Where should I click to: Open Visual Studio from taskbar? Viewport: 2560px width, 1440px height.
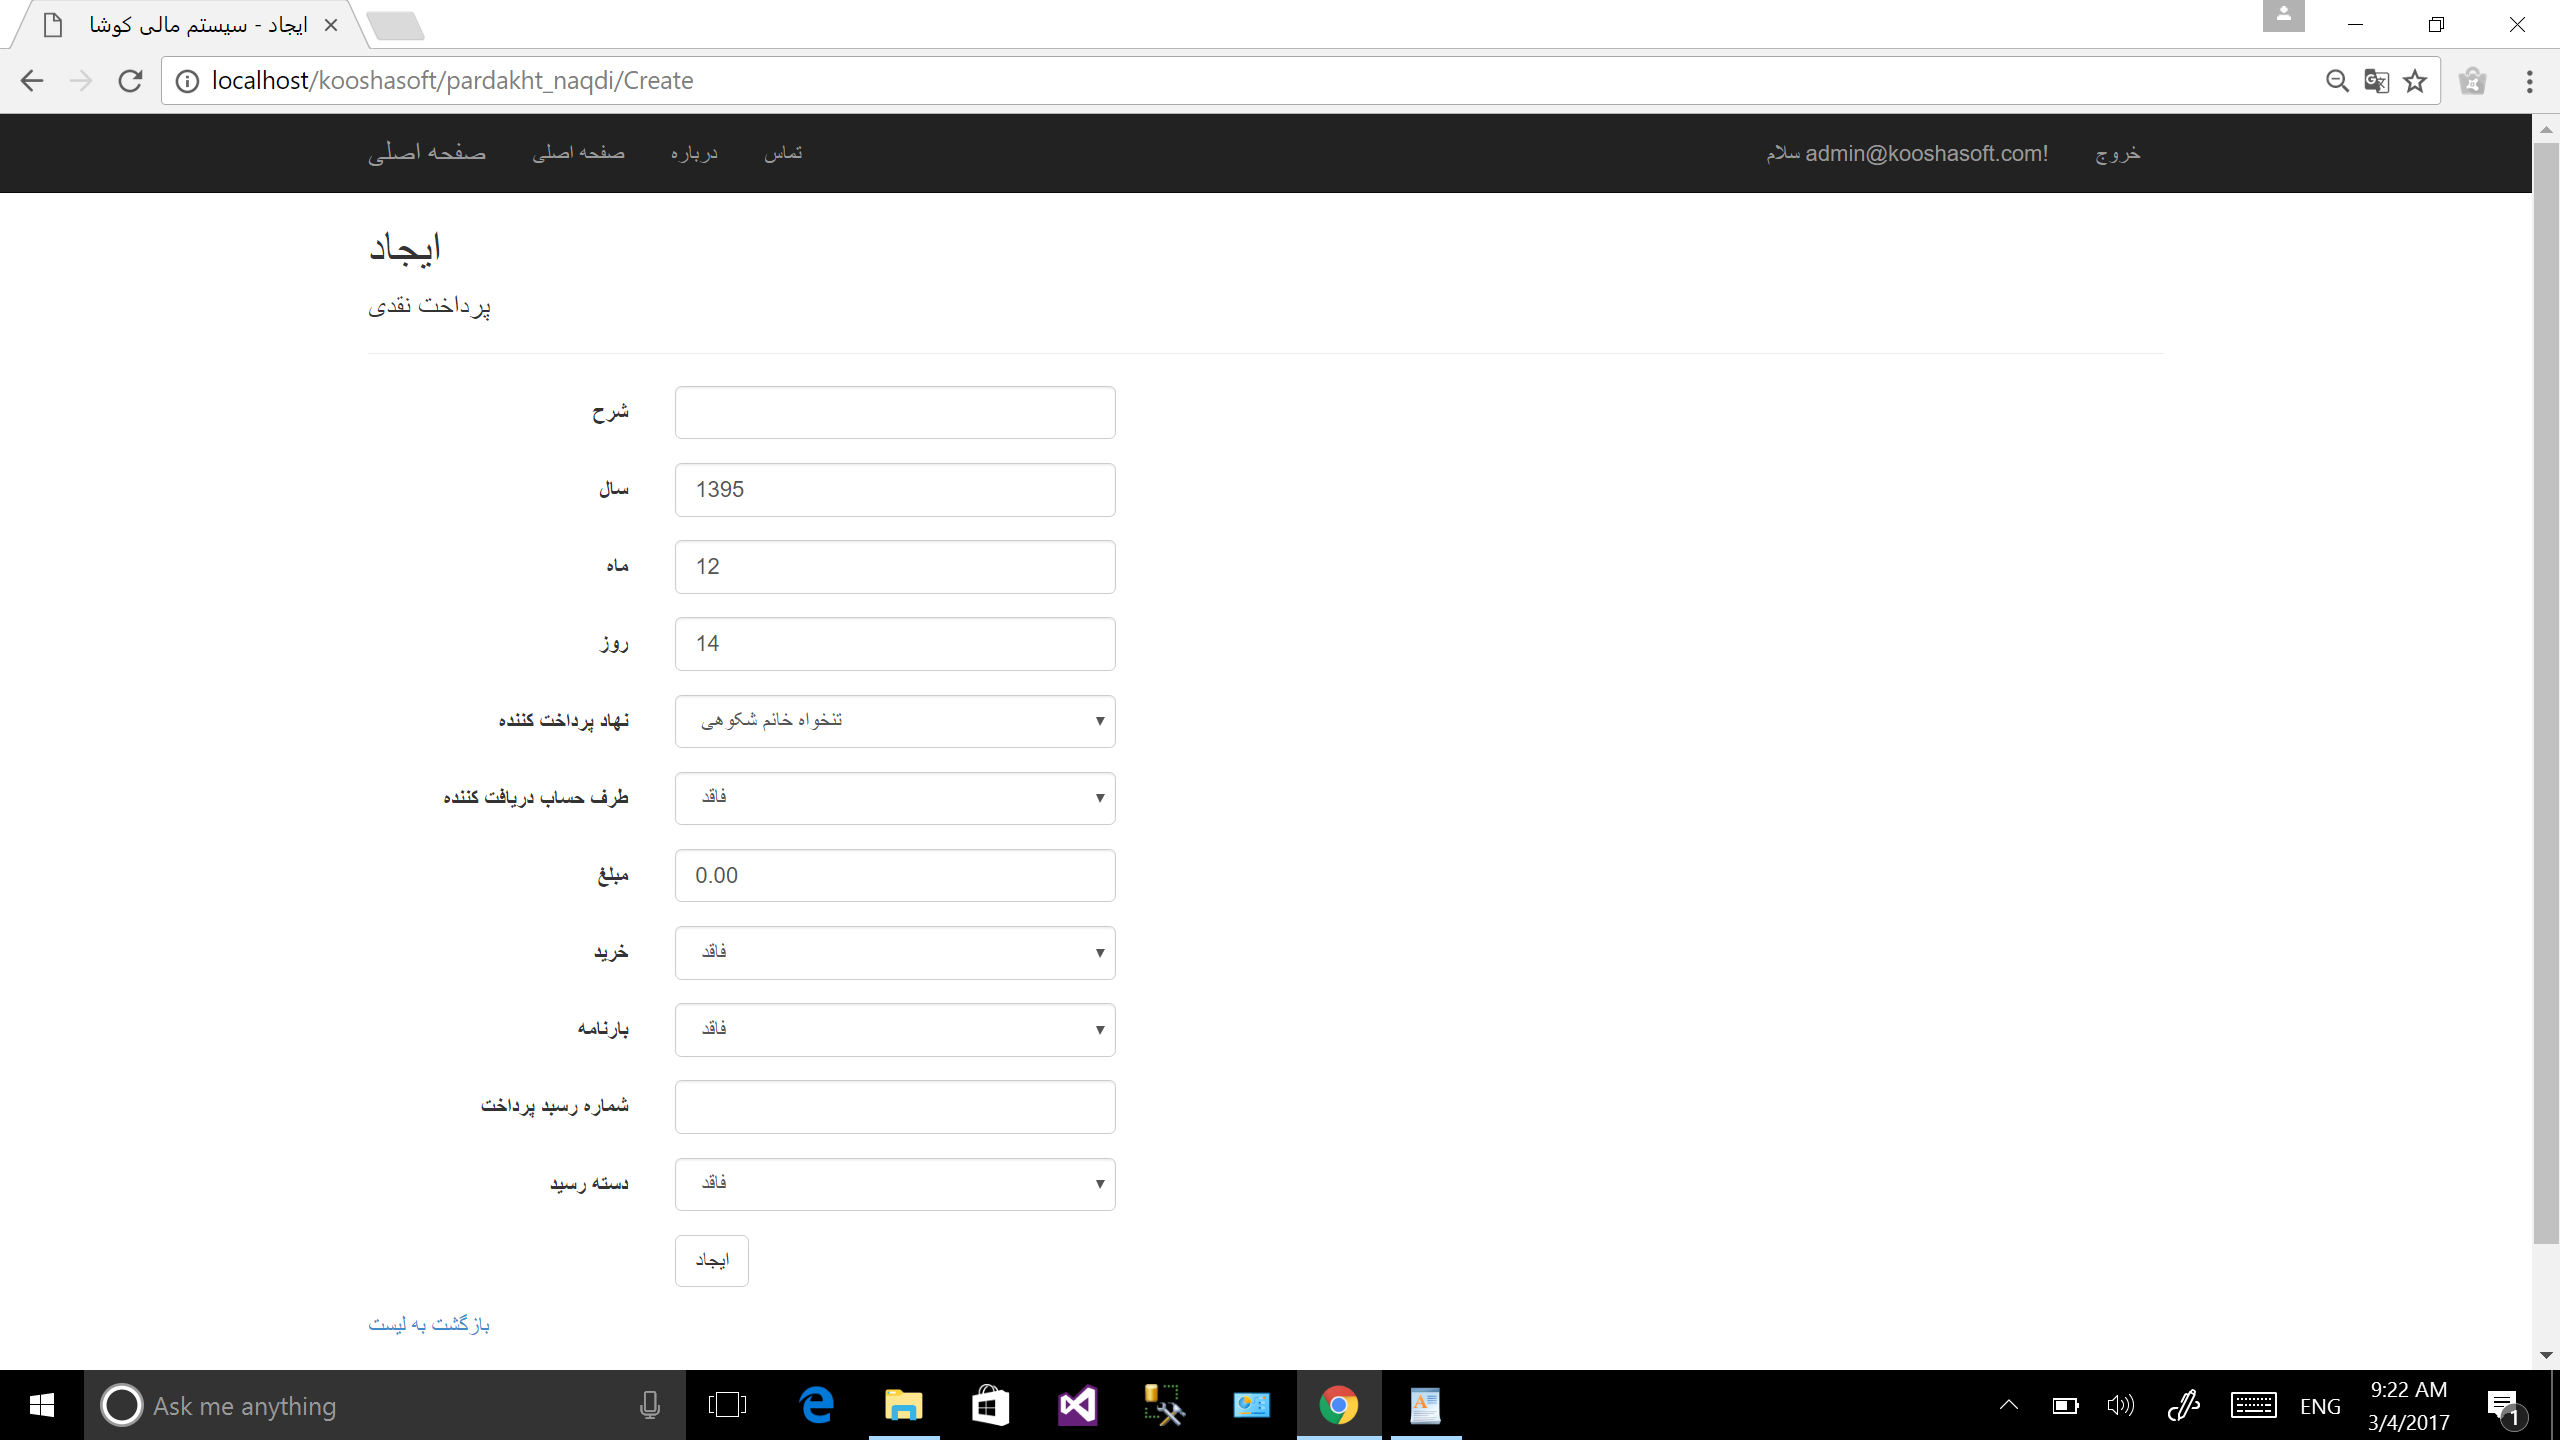[x=1077, y=1405]
